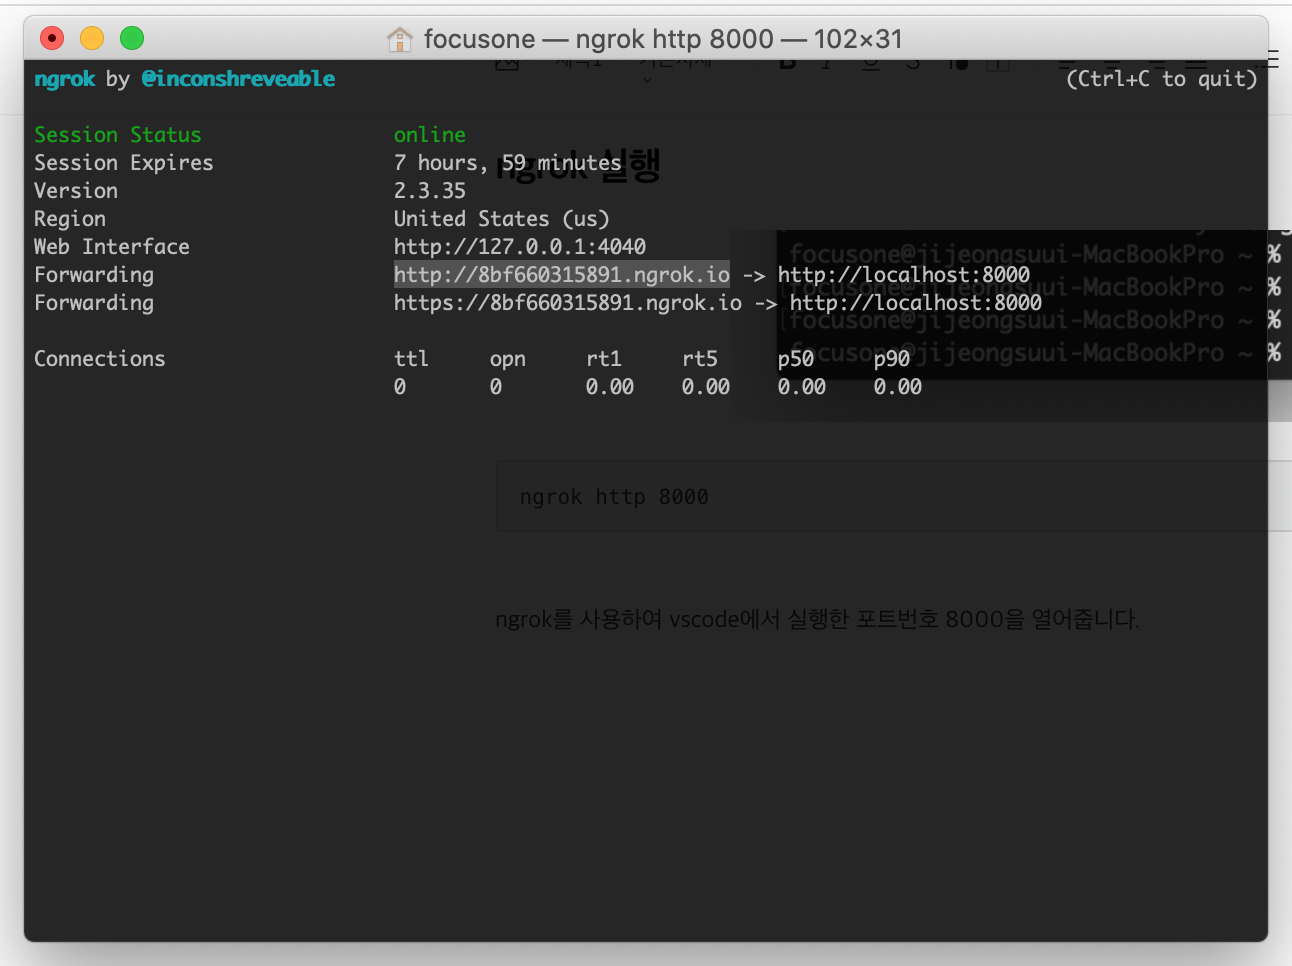The image size is (1292, 966).
Task: Click the 'opn' column header
Action: pyautogui.click(x=508, y=359)
